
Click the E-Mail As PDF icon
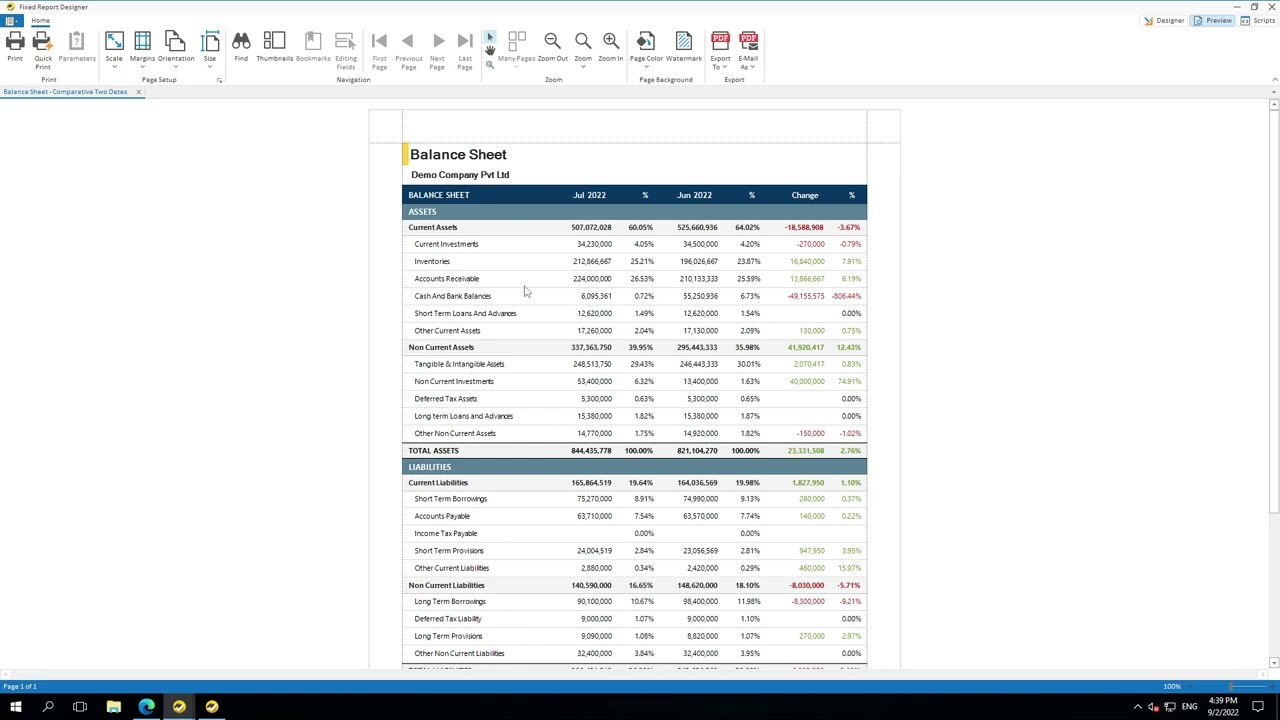click(x=748, y=41)
